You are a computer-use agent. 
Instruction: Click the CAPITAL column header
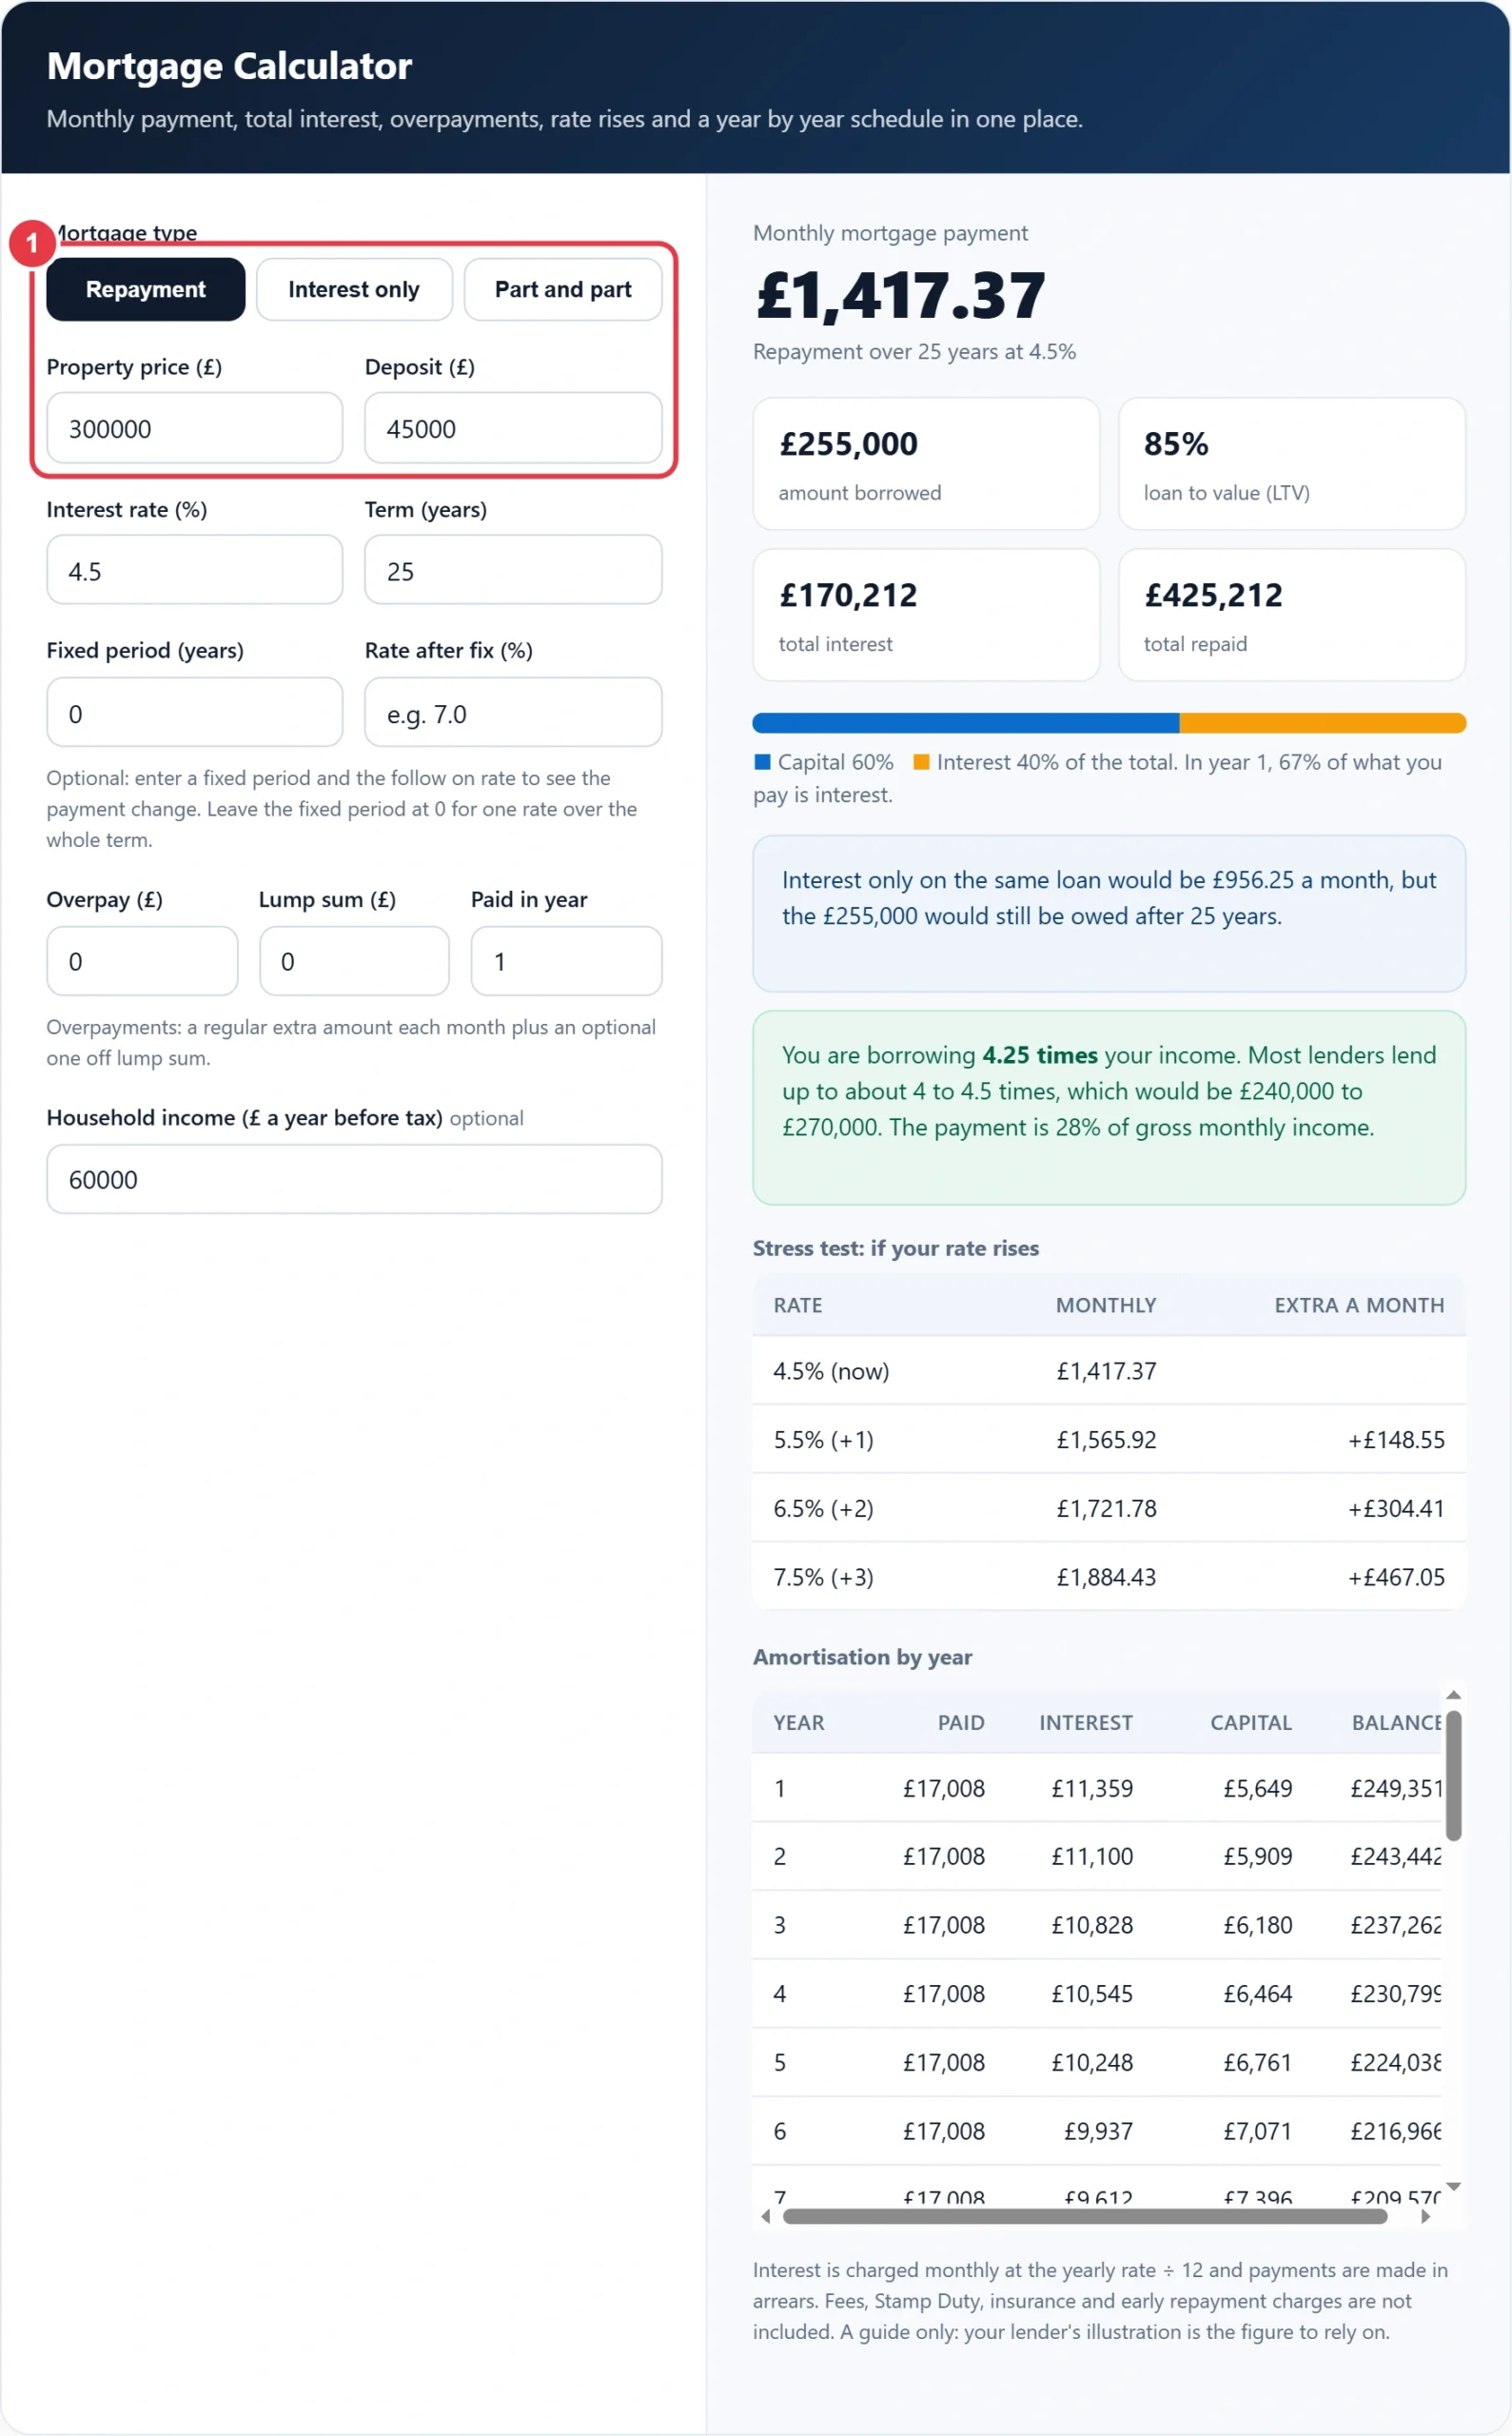tap(1251, 1723)
